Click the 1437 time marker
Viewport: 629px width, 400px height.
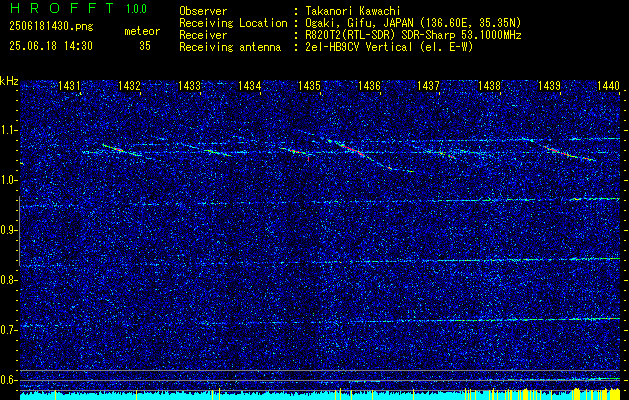point(428,85)
